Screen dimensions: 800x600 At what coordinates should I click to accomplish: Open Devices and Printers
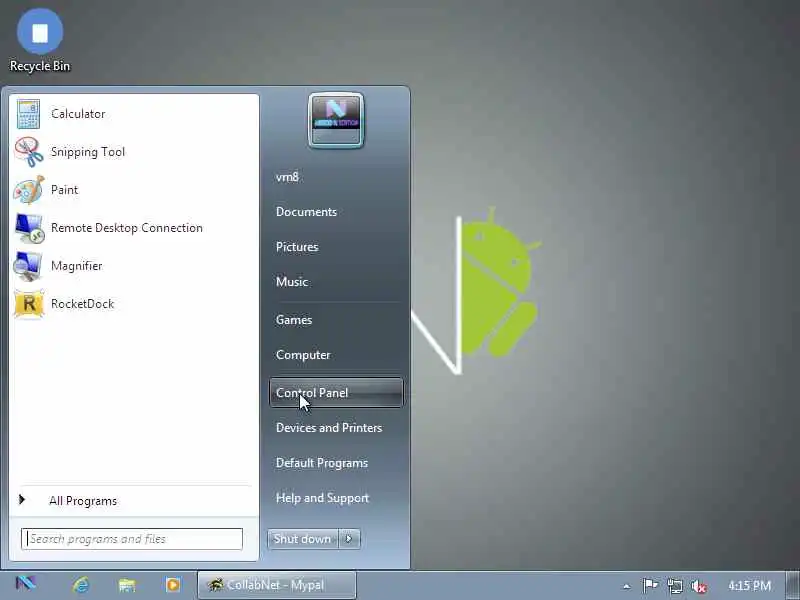[x=329, y=428]
